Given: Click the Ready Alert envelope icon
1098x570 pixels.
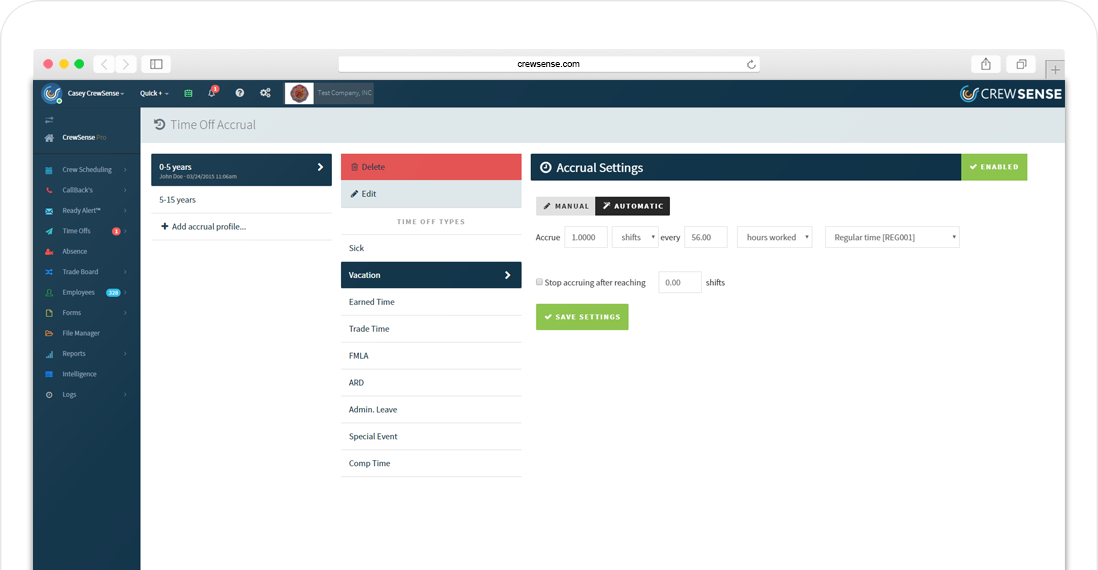Looking at the screenshot, I should click(49, 211).
